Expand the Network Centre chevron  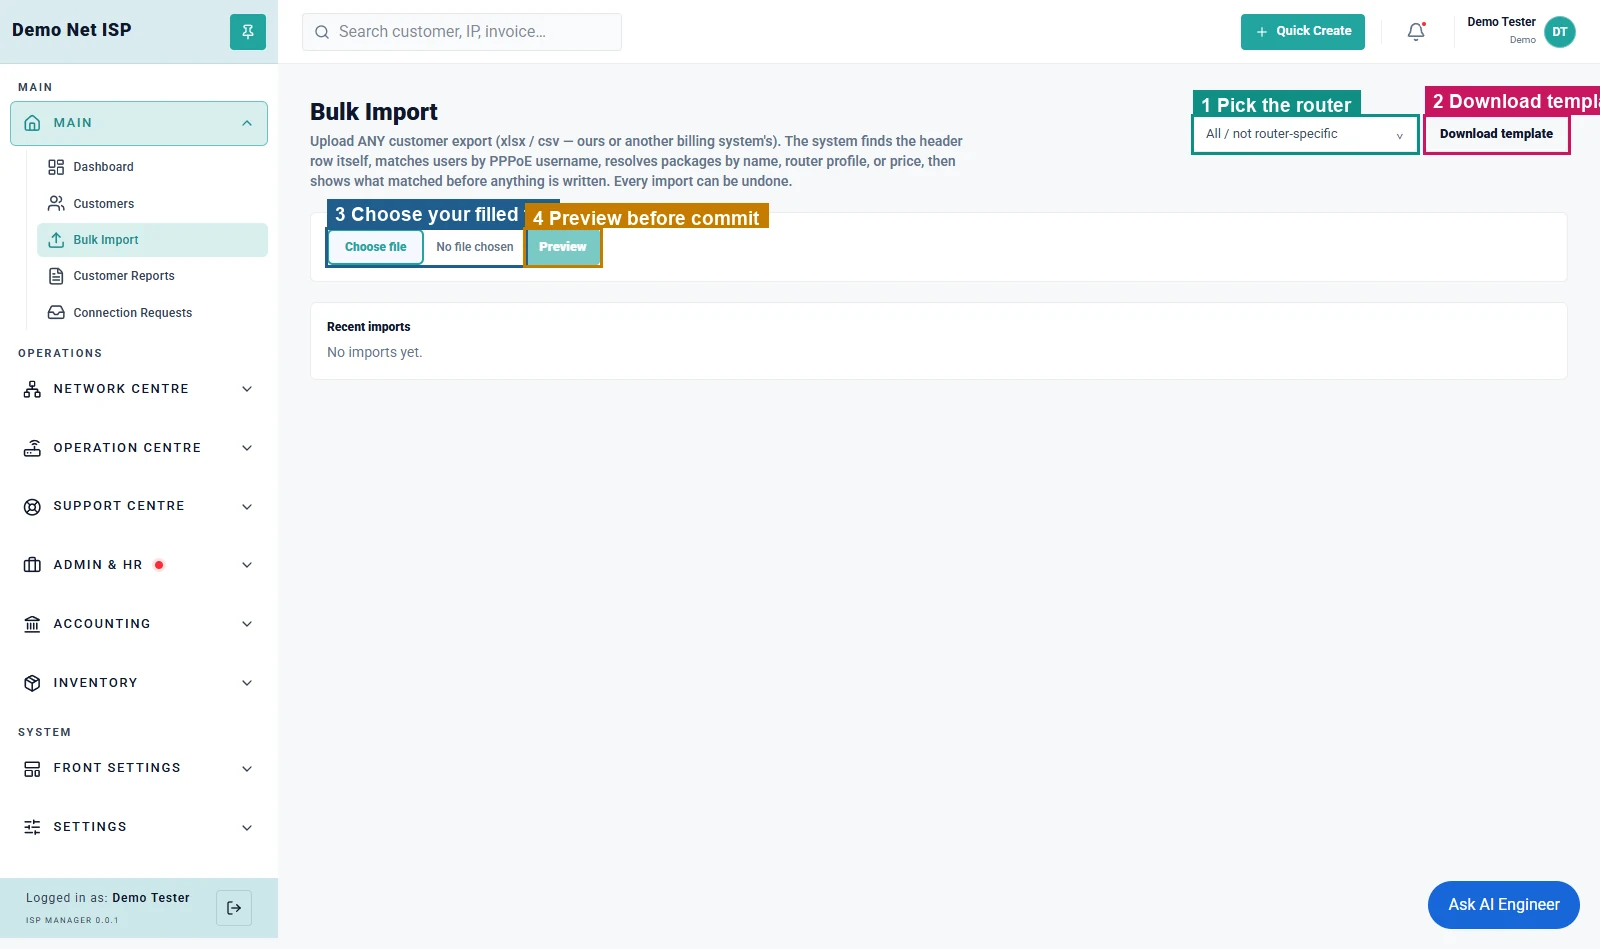coord(247,389)
